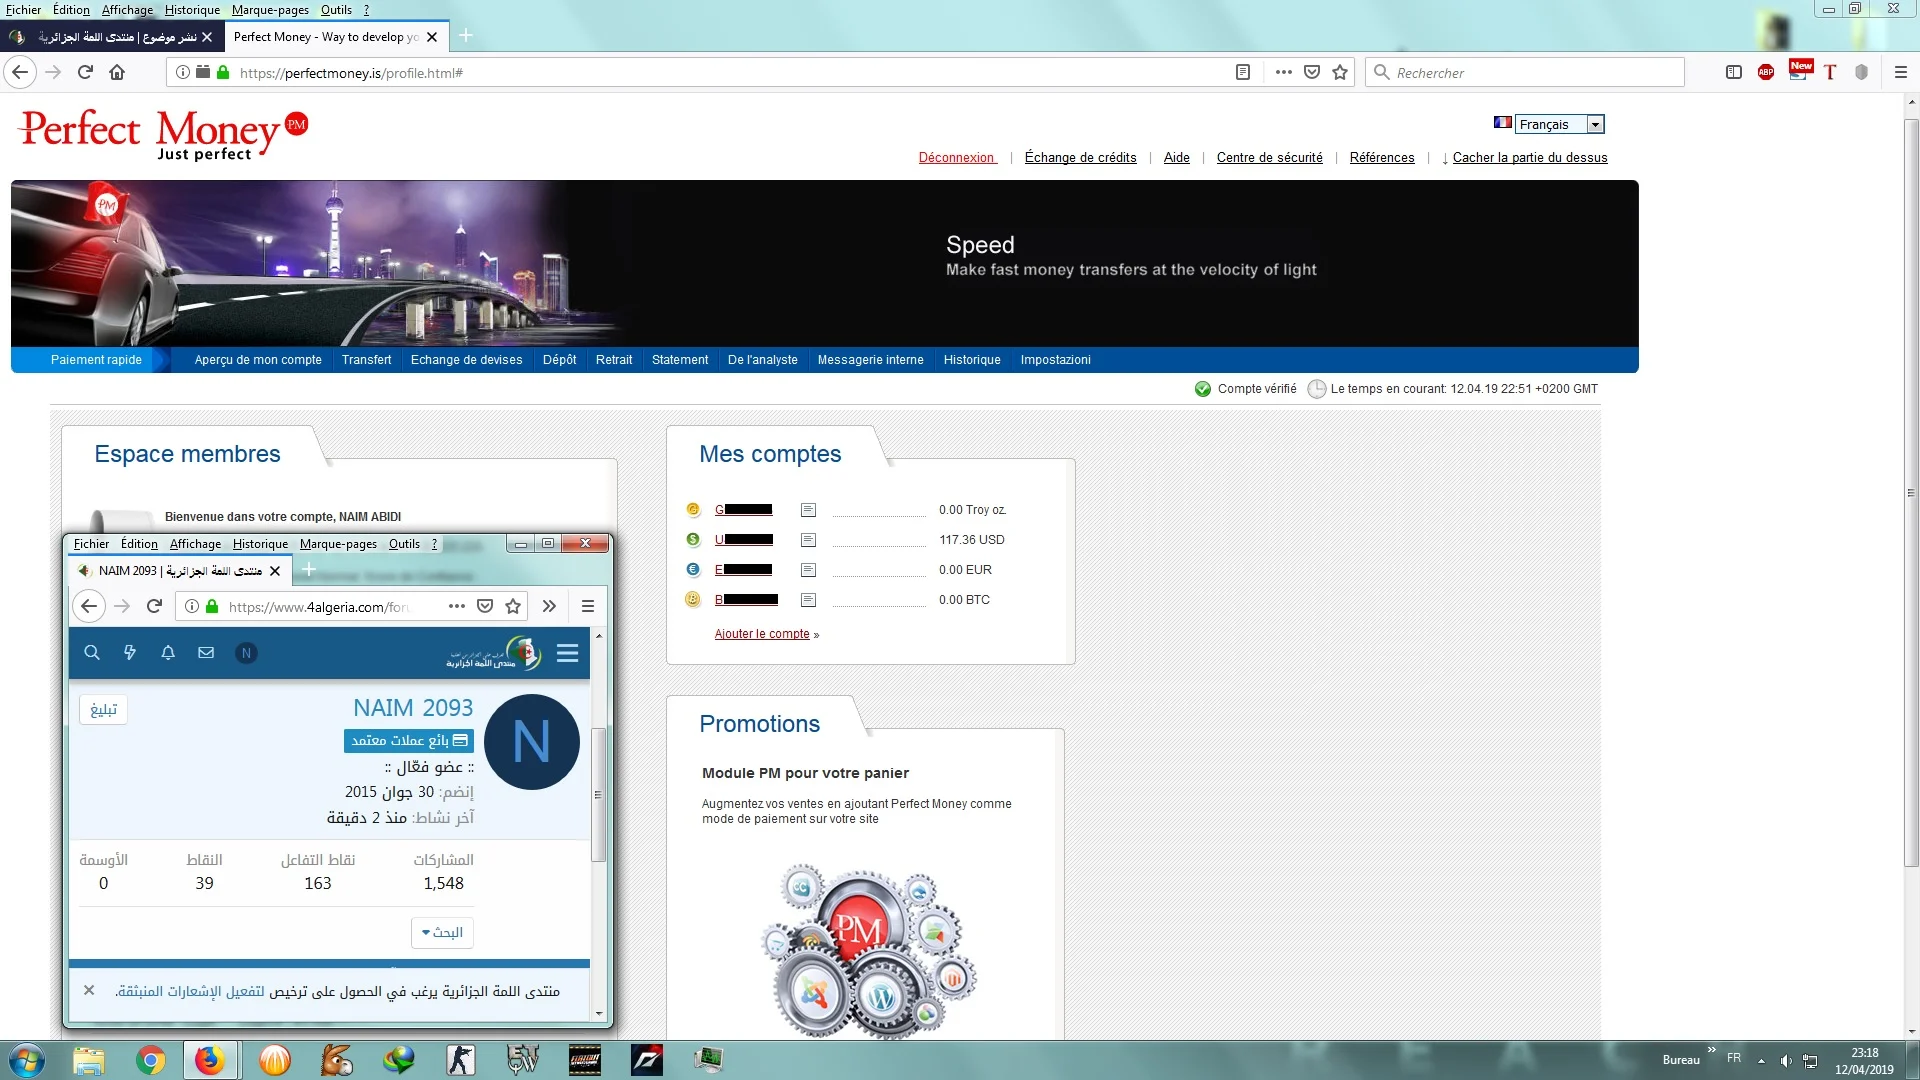Open reader view icon in address bar

(1243, 72)
